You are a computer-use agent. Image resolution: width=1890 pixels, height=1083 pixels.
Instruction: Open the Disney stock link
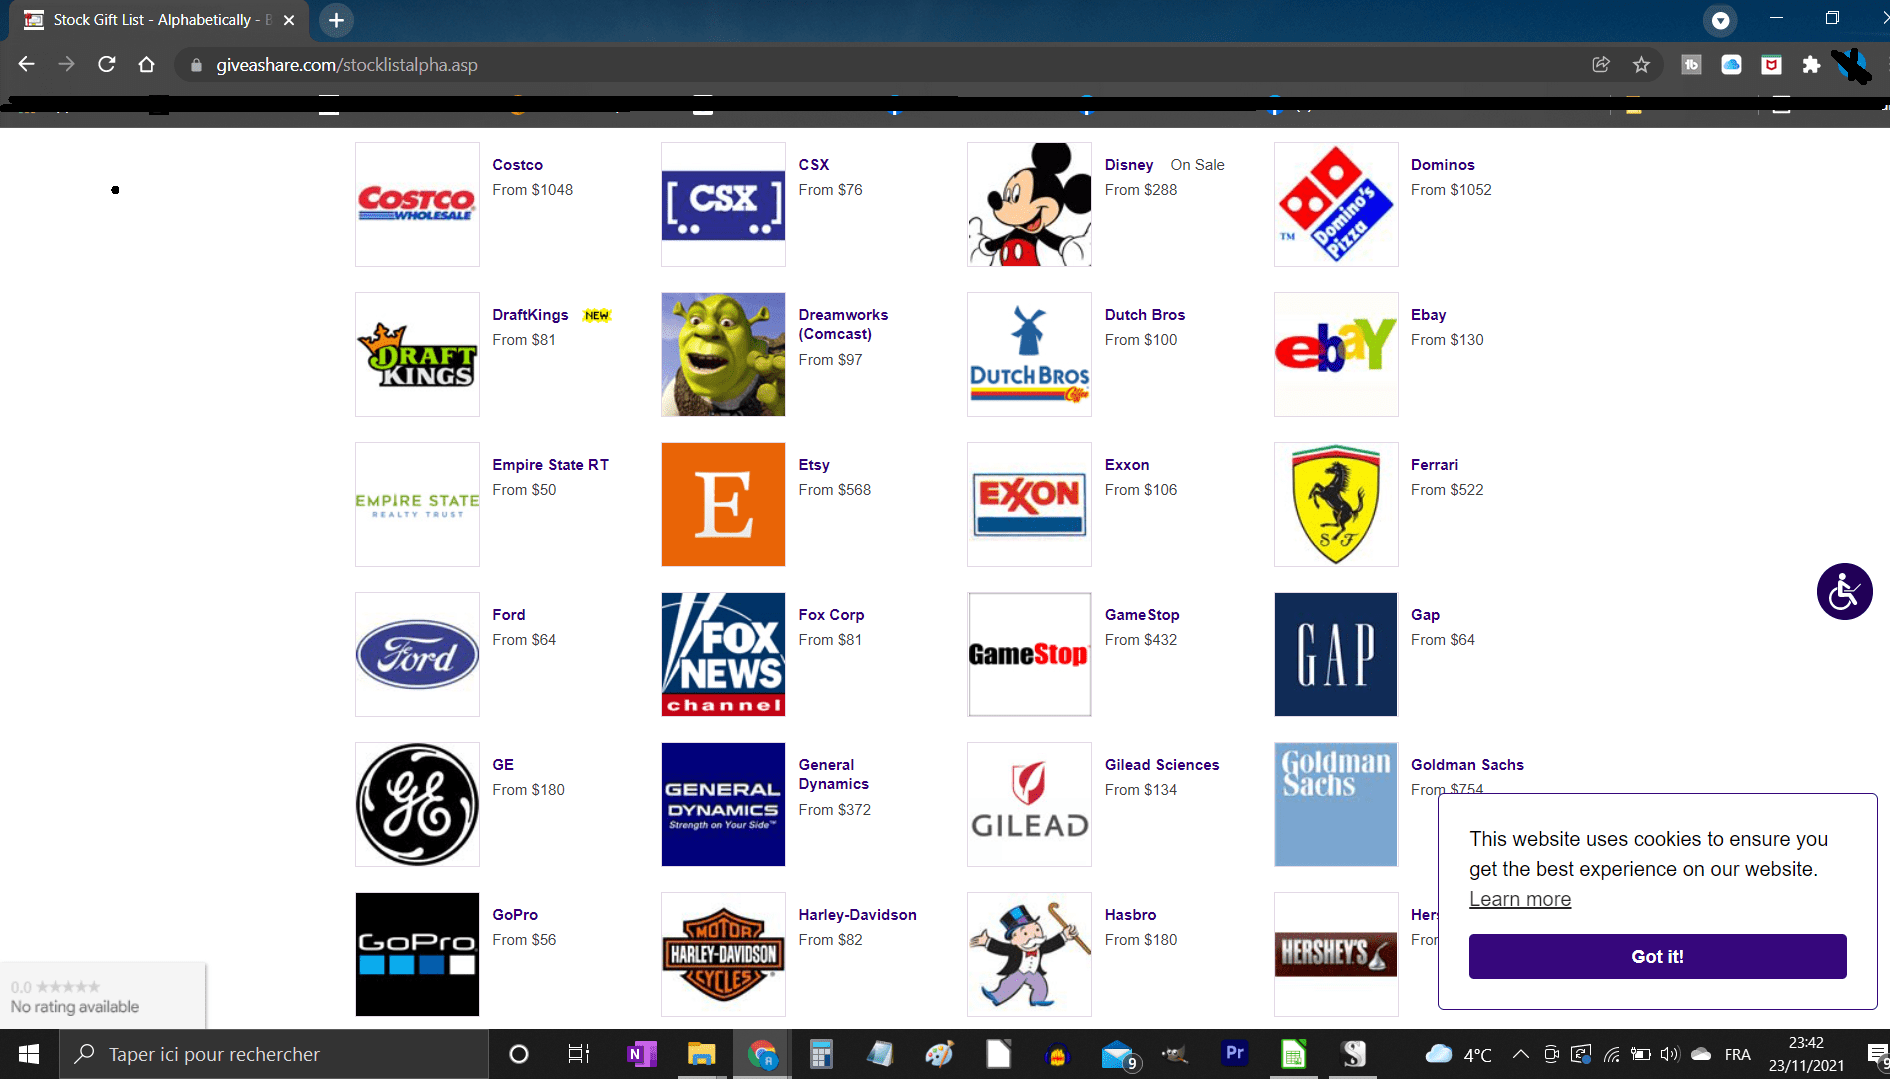tap(1129, 165)
